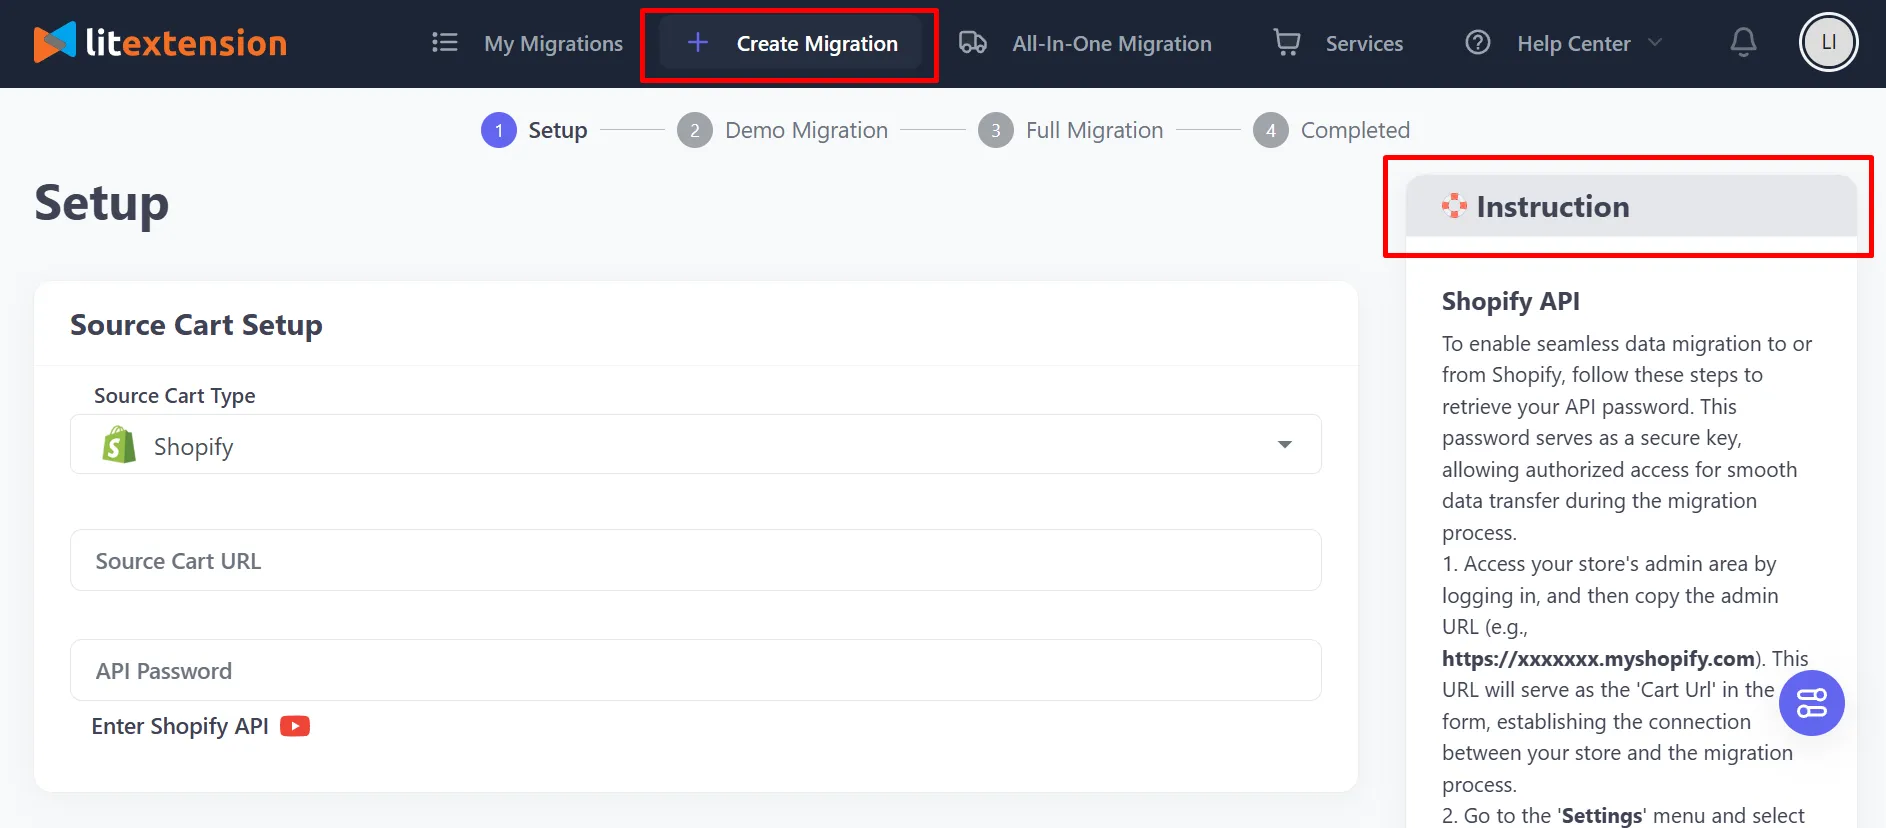Click Enter Shopify API link
Viewport: 1886px width, 828px height.
180,726
